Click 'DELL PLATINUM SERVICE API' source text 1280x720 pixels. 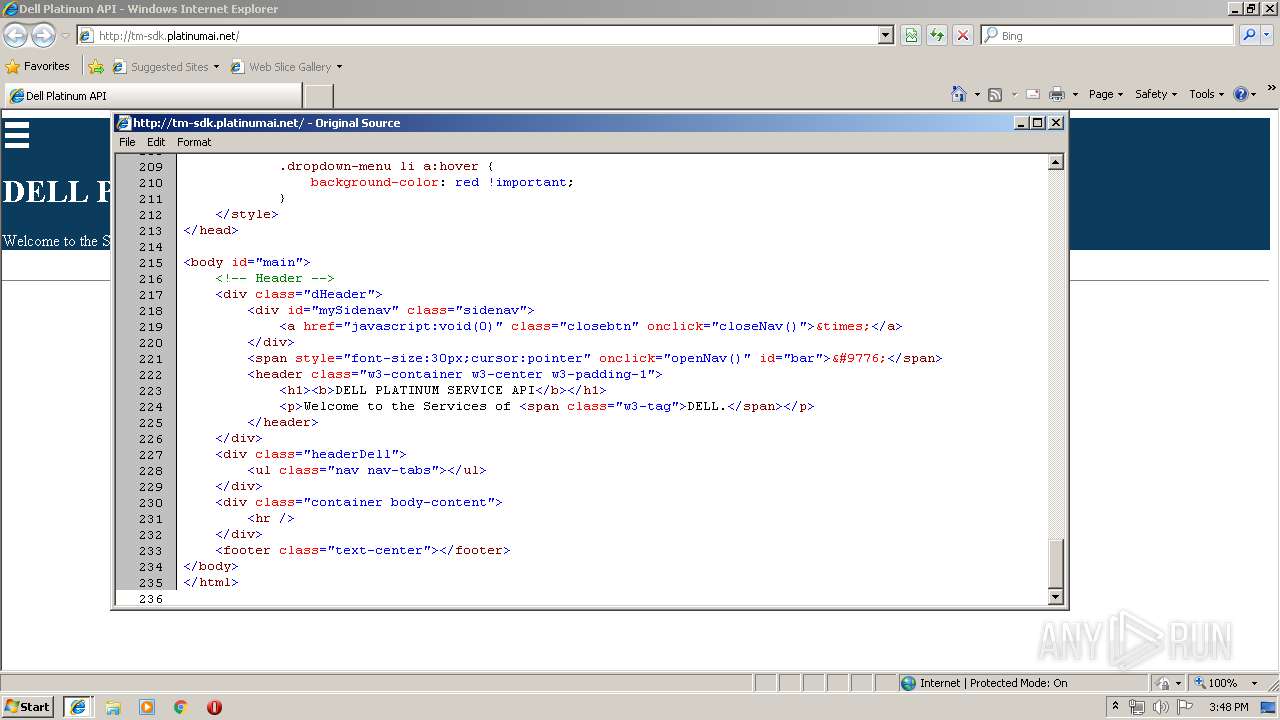[x=435, y=390]
